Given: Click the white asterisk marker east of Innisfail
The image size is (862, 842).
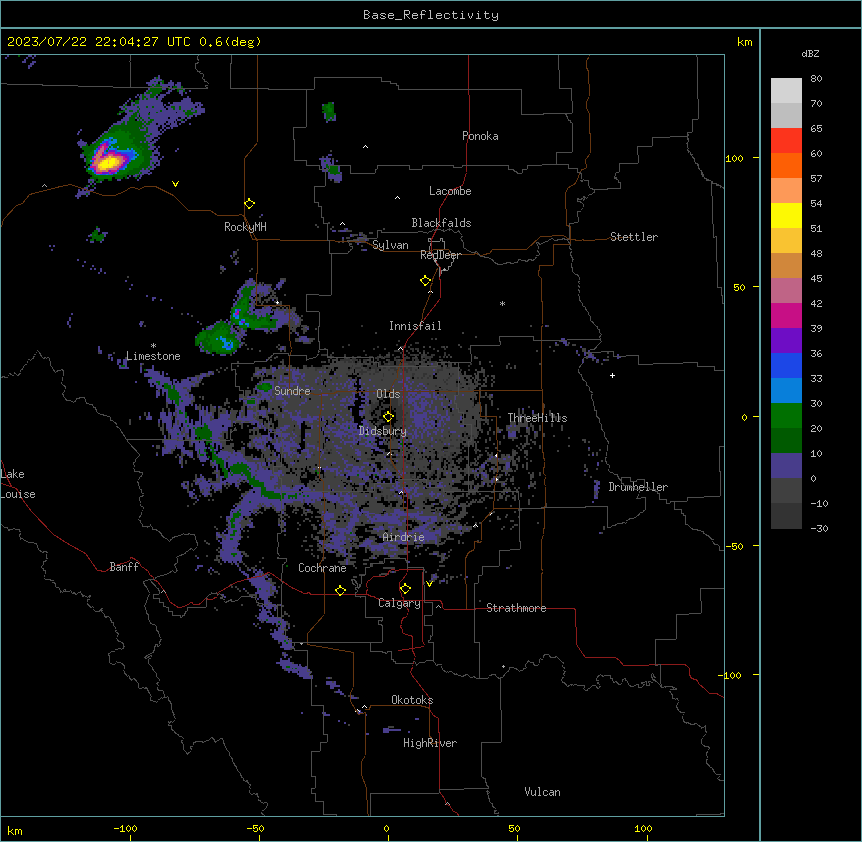Looking at the screenshot, I should click(502, 303).
